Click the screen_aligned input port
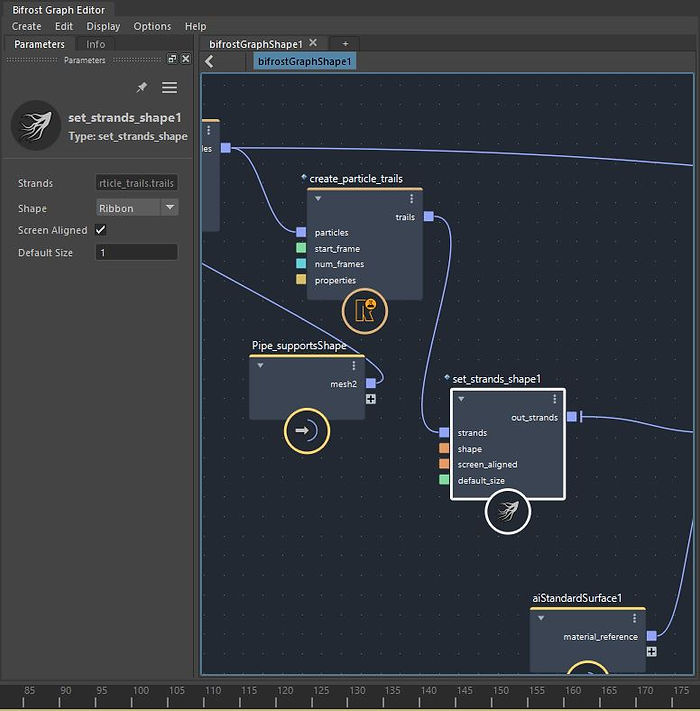 [444, 464]
